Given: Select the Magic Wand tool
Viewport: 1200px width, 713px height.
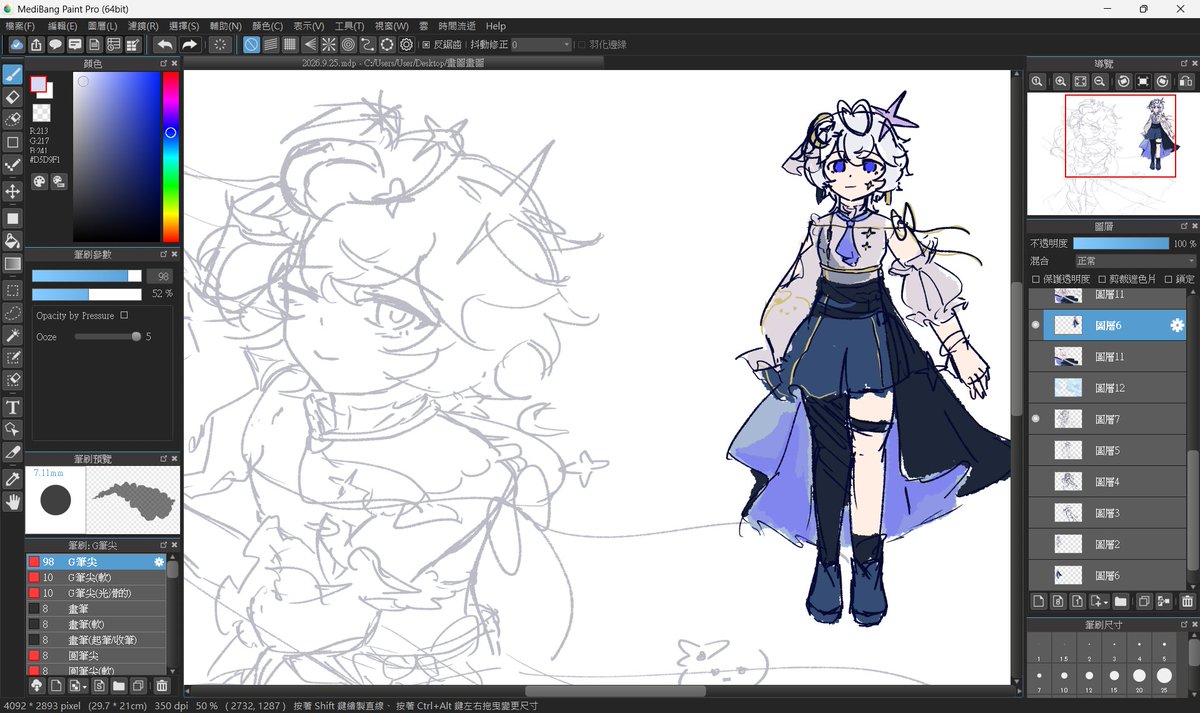Looking at the screenshot, I should tap(13, 336).
